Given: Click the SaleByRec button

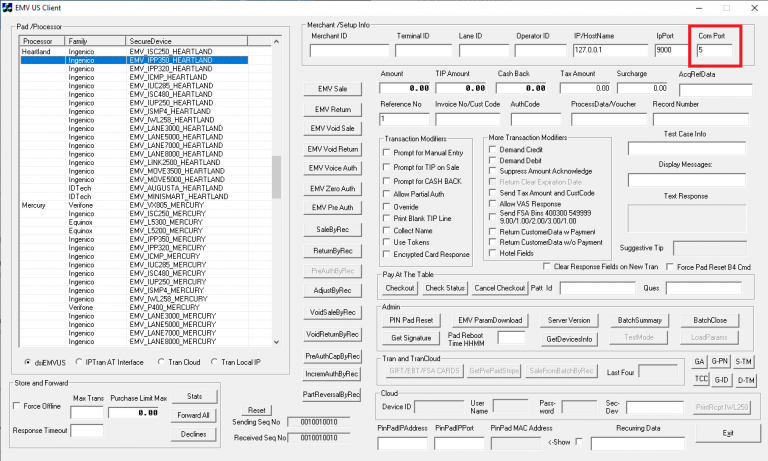Looking at the screenshot, I should click(x=333, y=229).
